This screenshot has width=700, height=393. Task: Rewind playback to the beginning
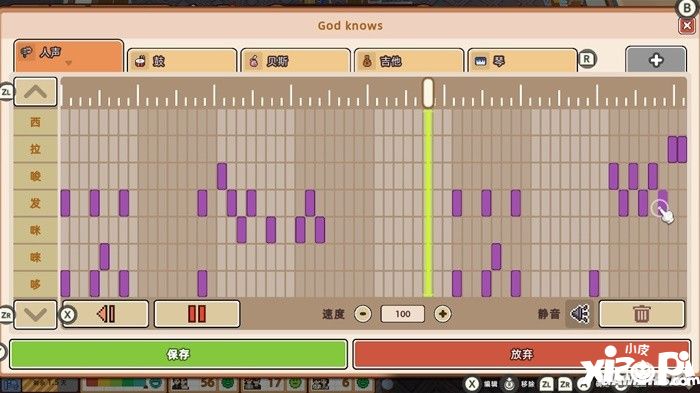(106, 314)
